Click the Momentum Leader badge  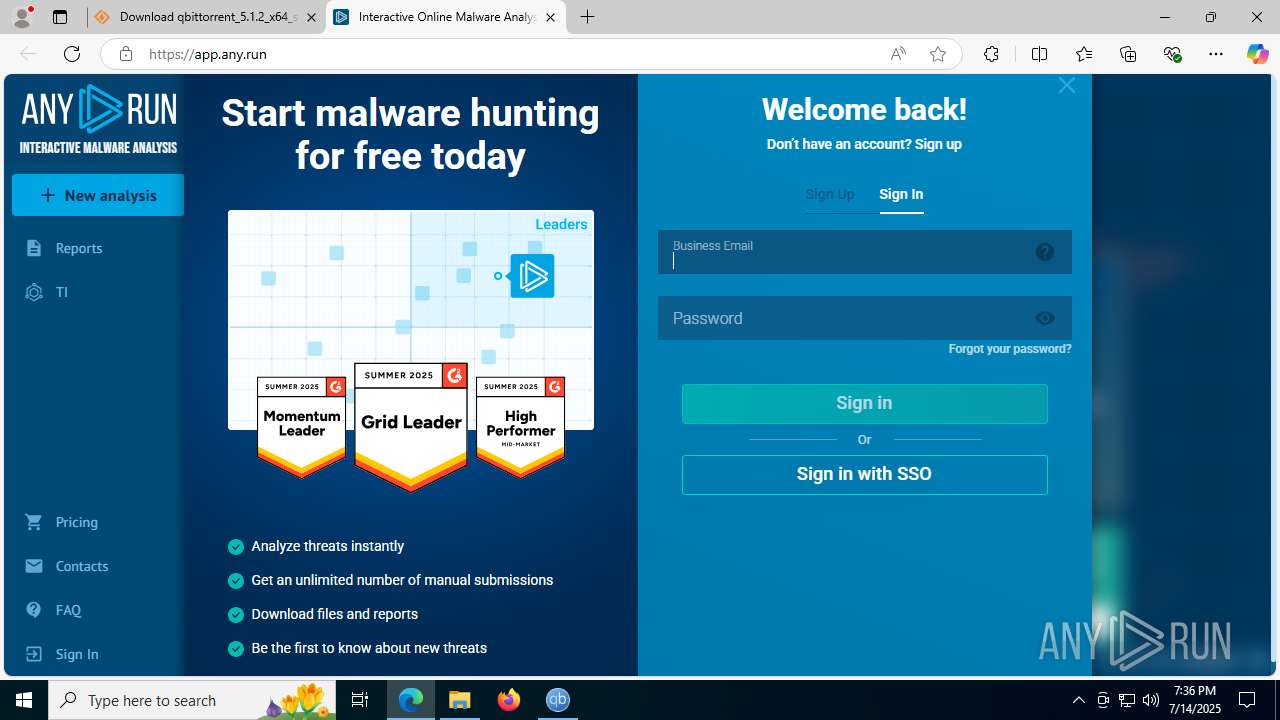[302, 427]
